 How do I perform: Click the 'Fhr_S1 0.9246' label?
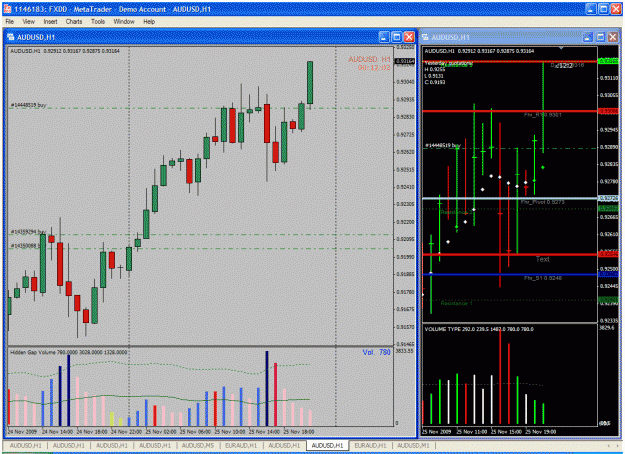542,278
